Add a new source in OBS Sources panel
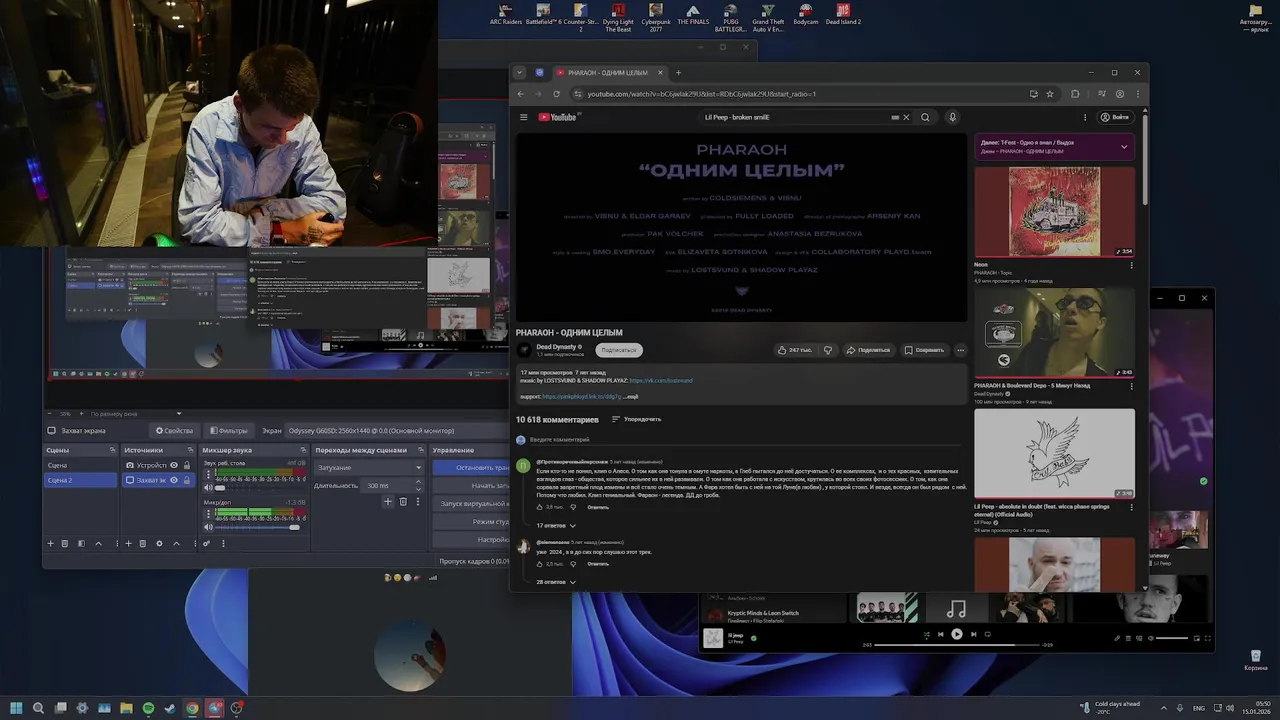Screen dimensions: 1280x720 coord(128,543)
